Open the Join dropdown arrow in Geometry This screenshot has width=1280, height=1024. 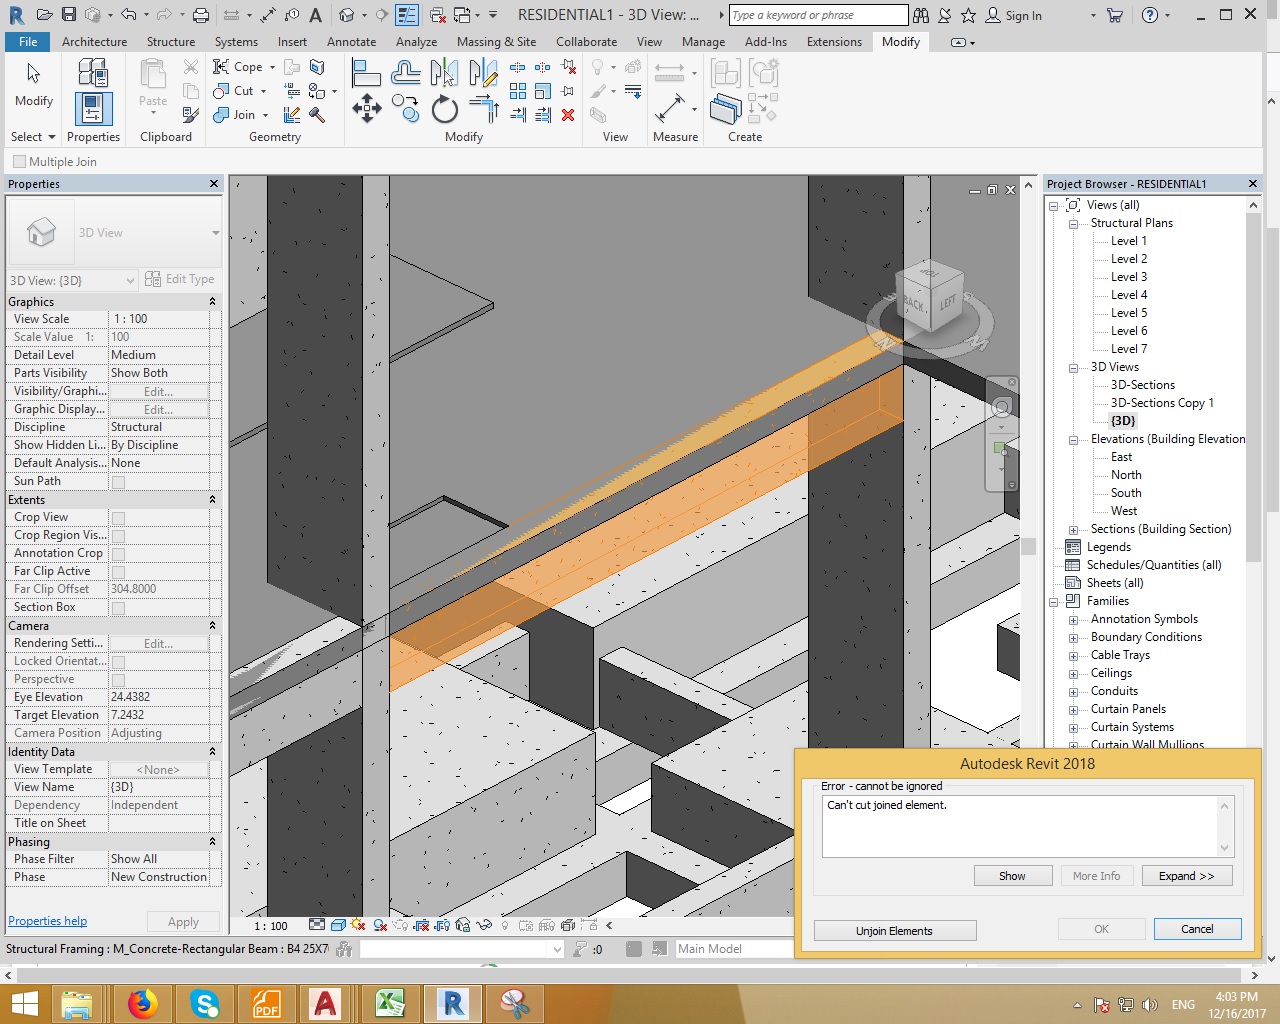pyautogui.click(x=265, y=115)
